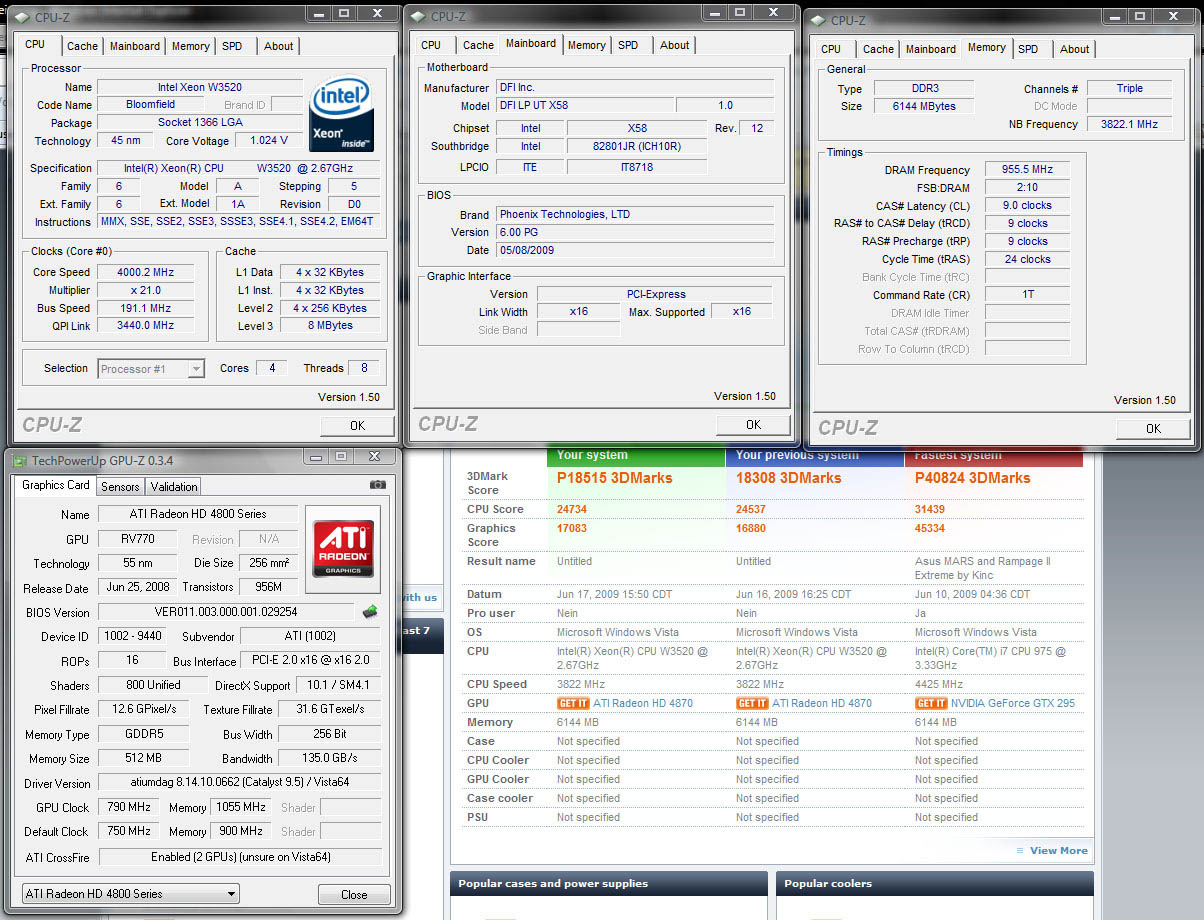Open the Validation tab in GPU-Z

tap(174, 487)
